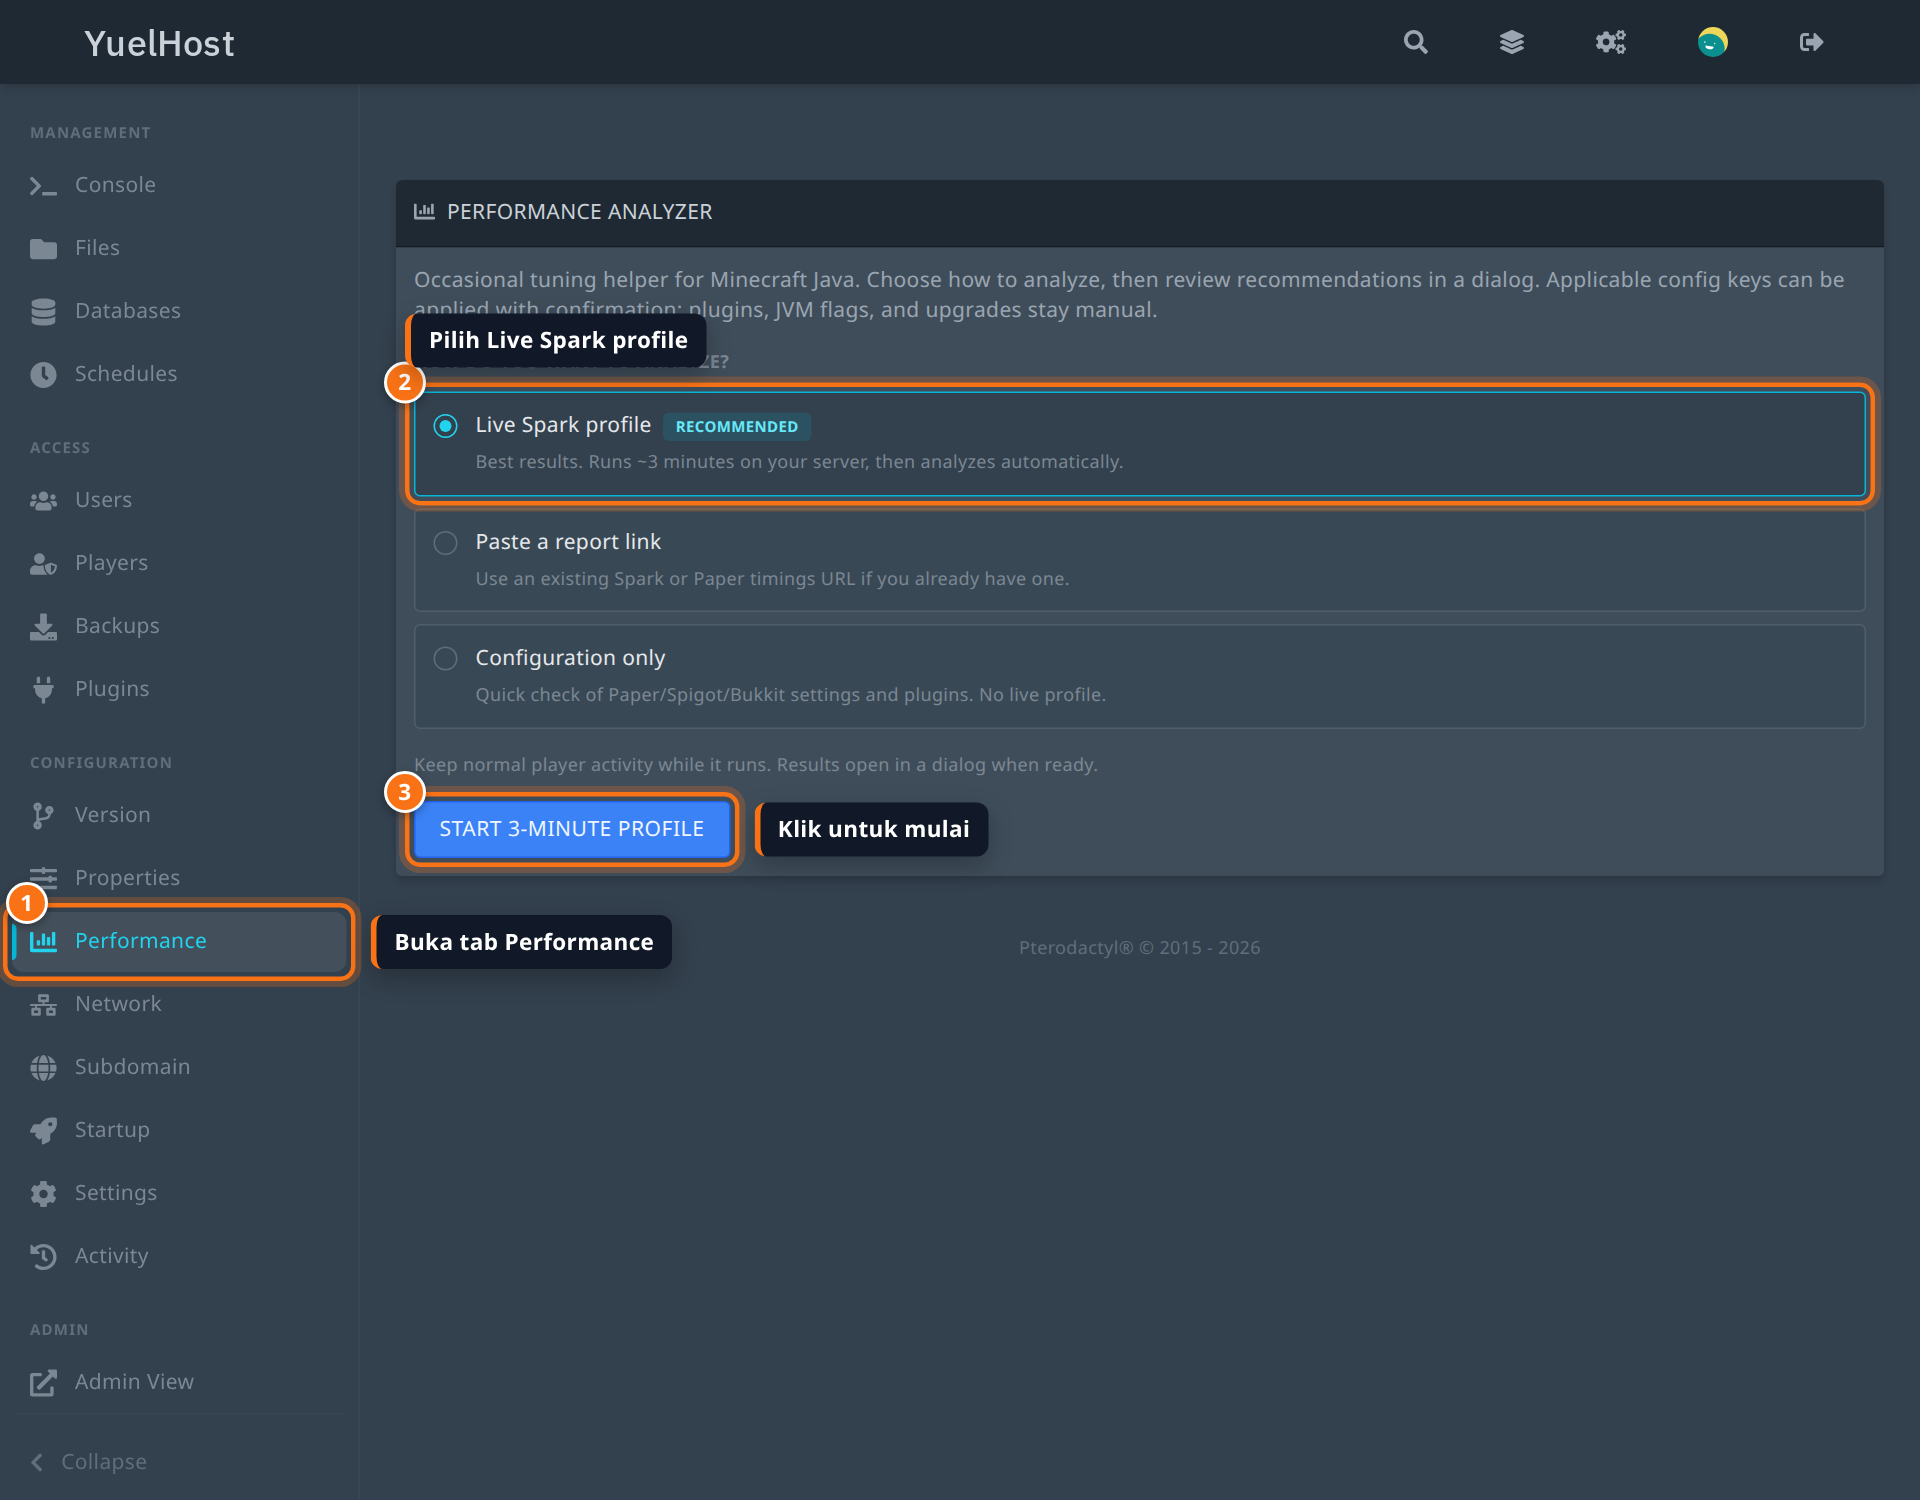Click the Files folder icon
Image resolution: width=1920 pixels, height=1500 pixels.
[x=43, y=249]
